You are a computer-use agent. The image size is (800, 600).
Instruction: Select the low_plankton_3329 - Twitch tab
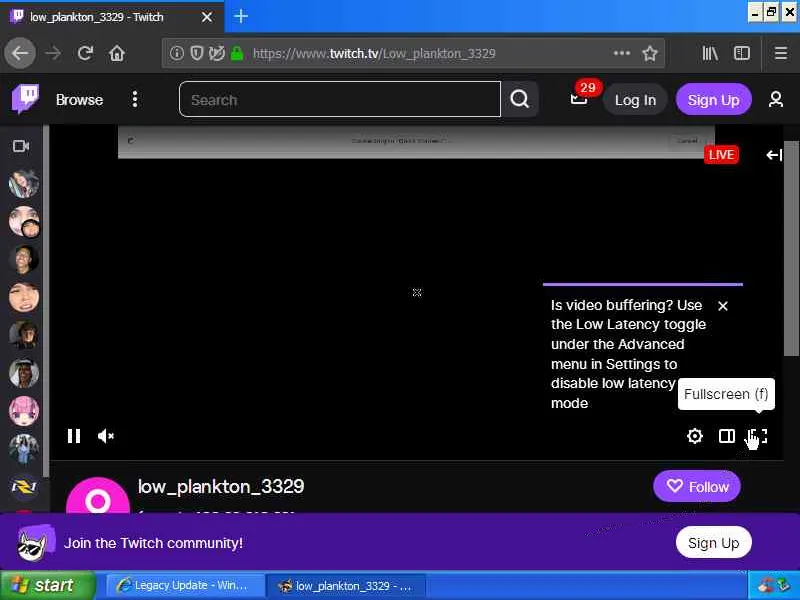tap(112, 17)
